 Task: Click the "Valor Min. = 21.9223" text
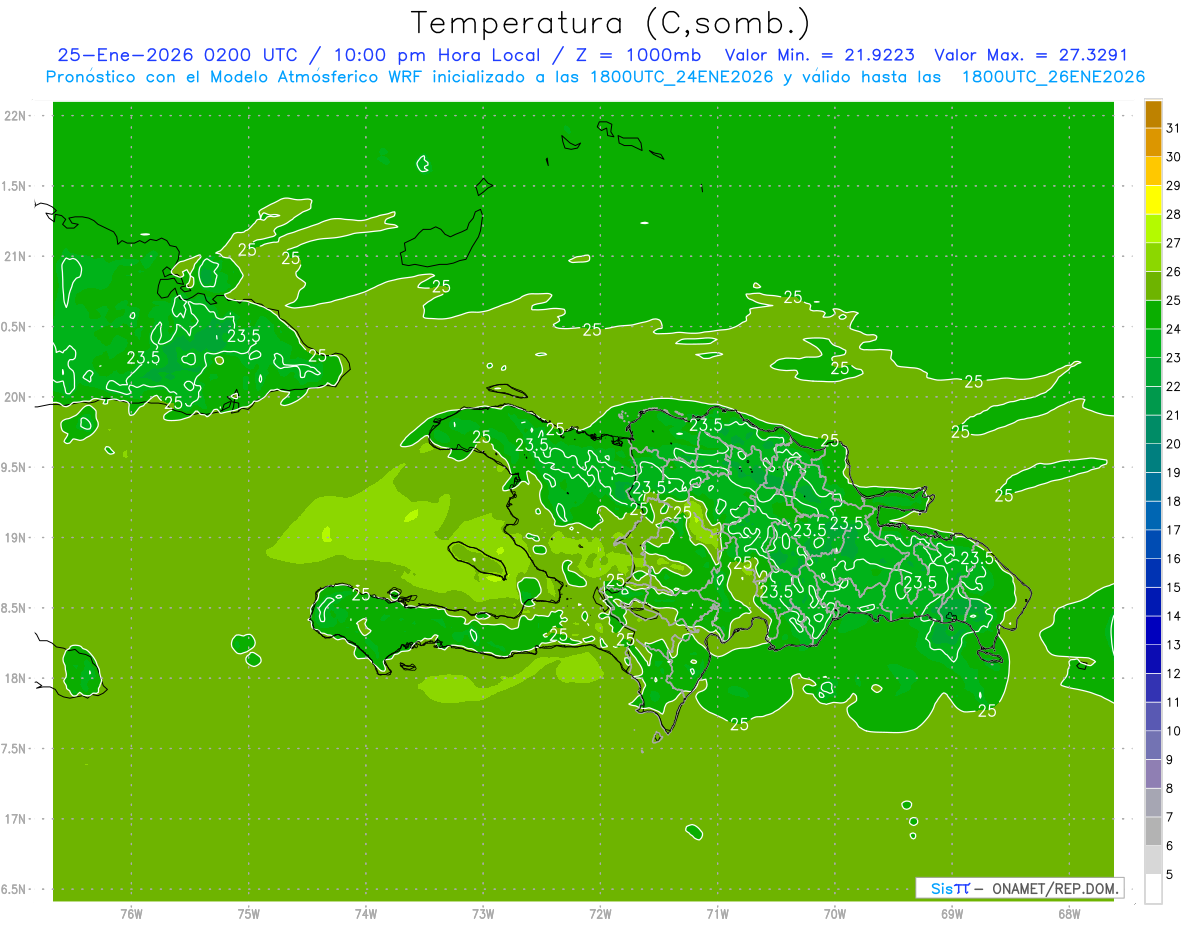[x=819, y=55]
